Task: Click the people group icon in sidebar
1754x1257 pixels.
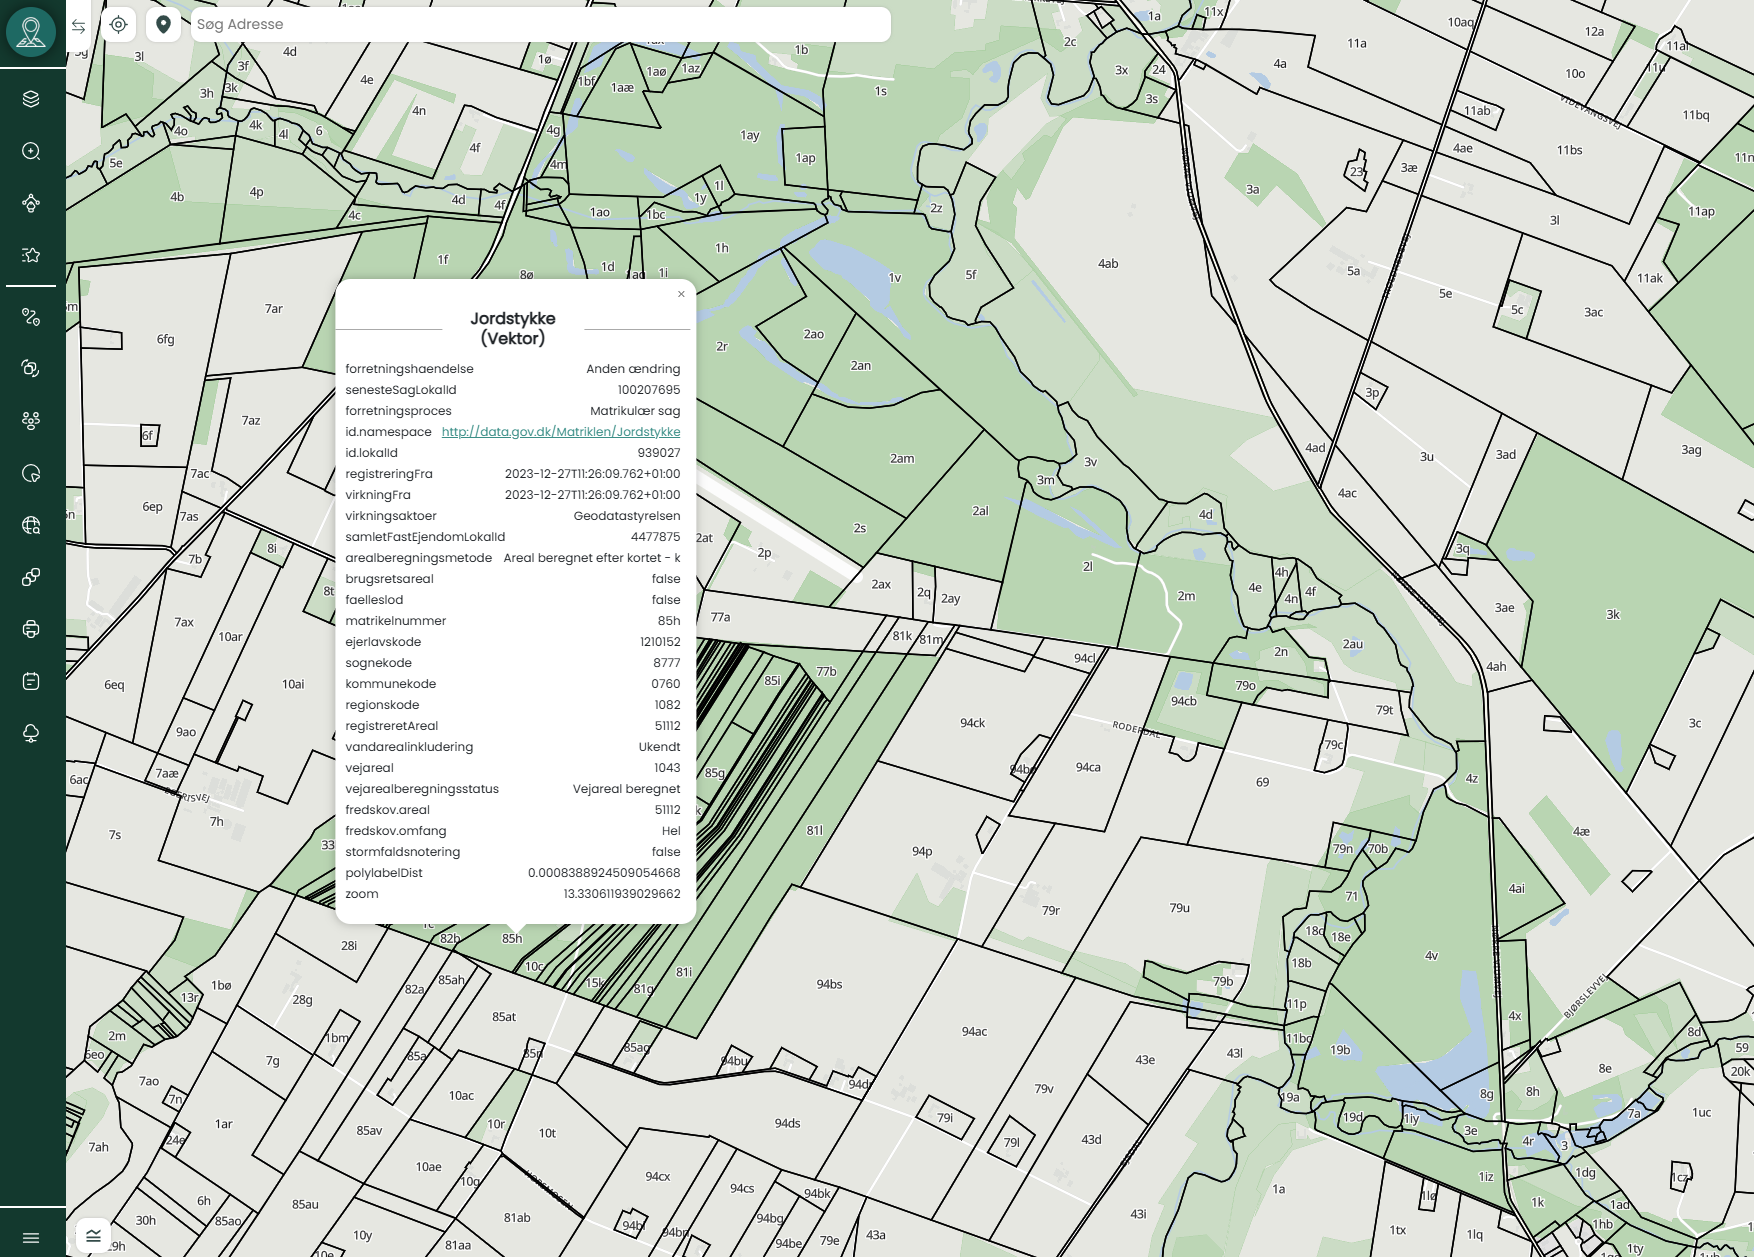Action: pos(31,421)
